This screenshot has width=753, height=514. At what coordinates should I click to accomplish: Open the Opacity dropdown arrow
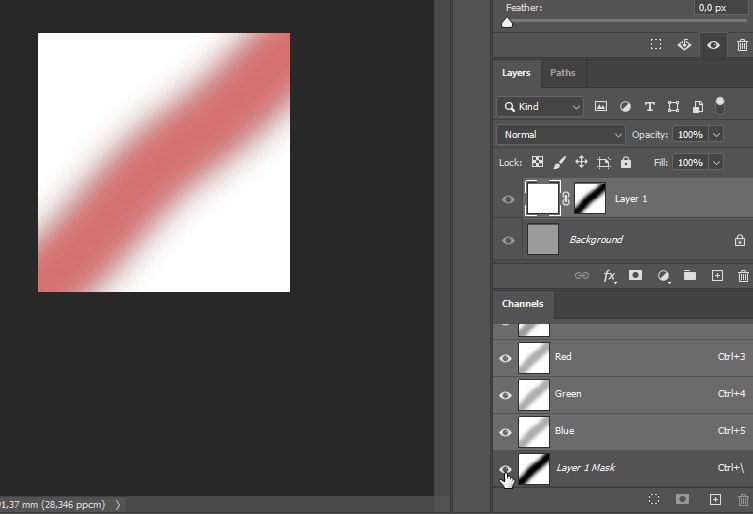(716, 135)
